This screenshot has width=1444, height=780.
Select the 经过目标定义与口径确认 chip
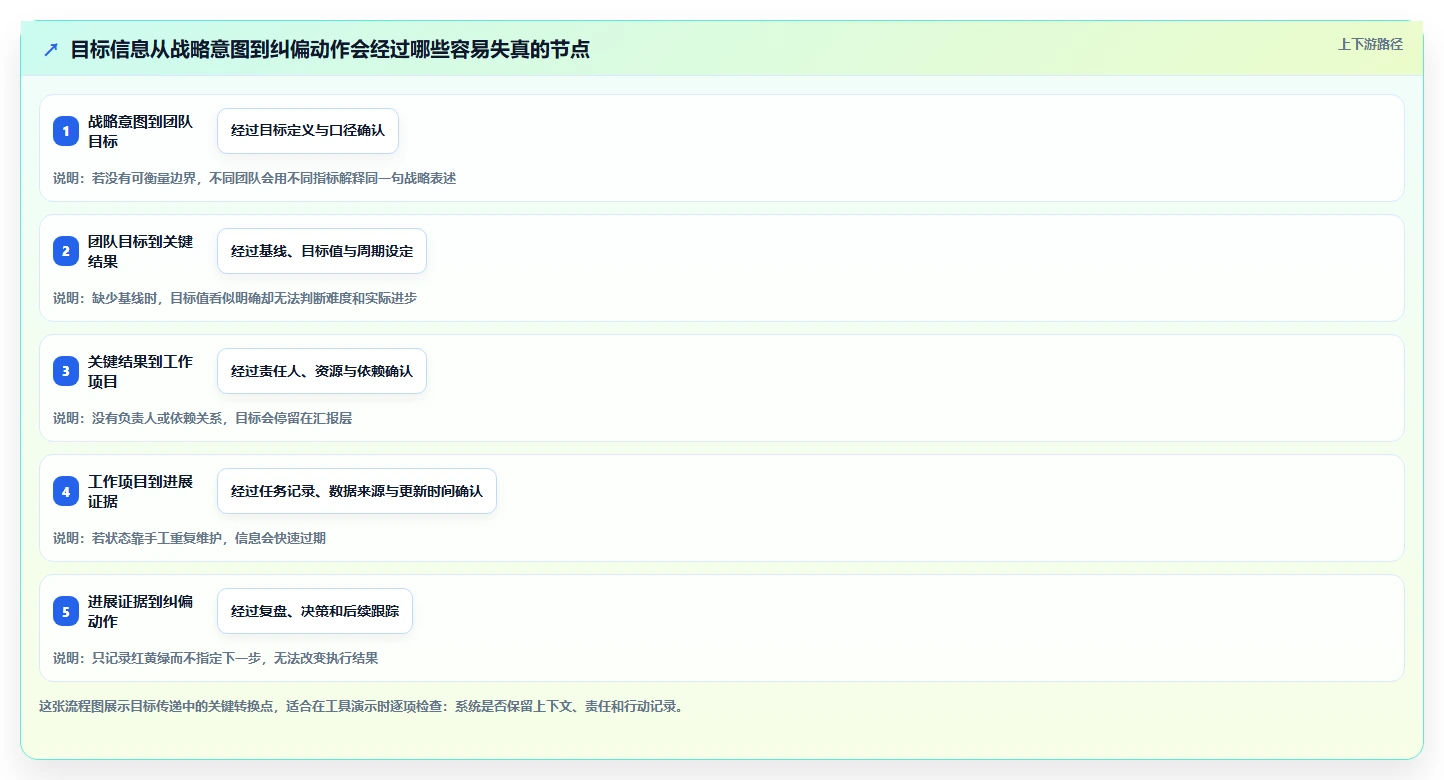308,131
